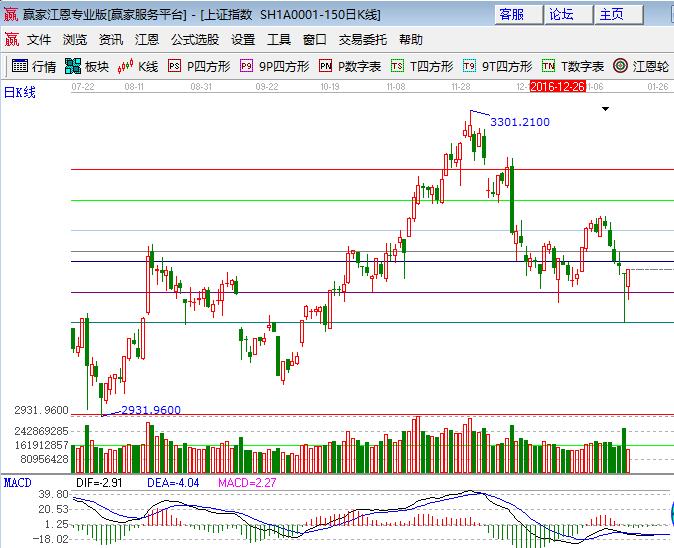Open the 公式选股 menu
The width and height of the screenshot is (674, 548).
pyautogui.click(x=194, y=40)
